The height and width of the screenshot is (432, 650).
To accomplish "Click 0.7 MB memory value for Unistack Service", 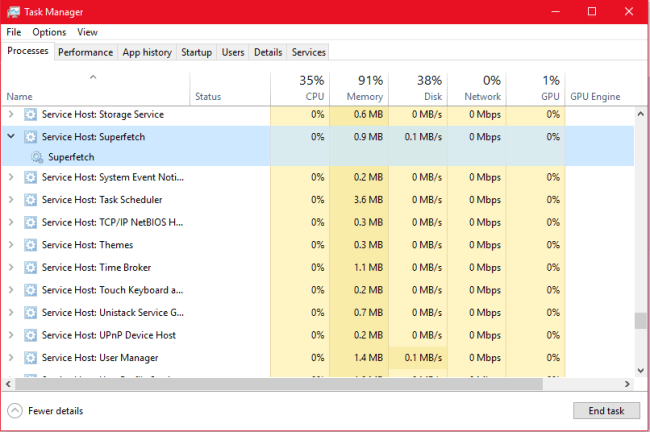I will pos(368,313).
